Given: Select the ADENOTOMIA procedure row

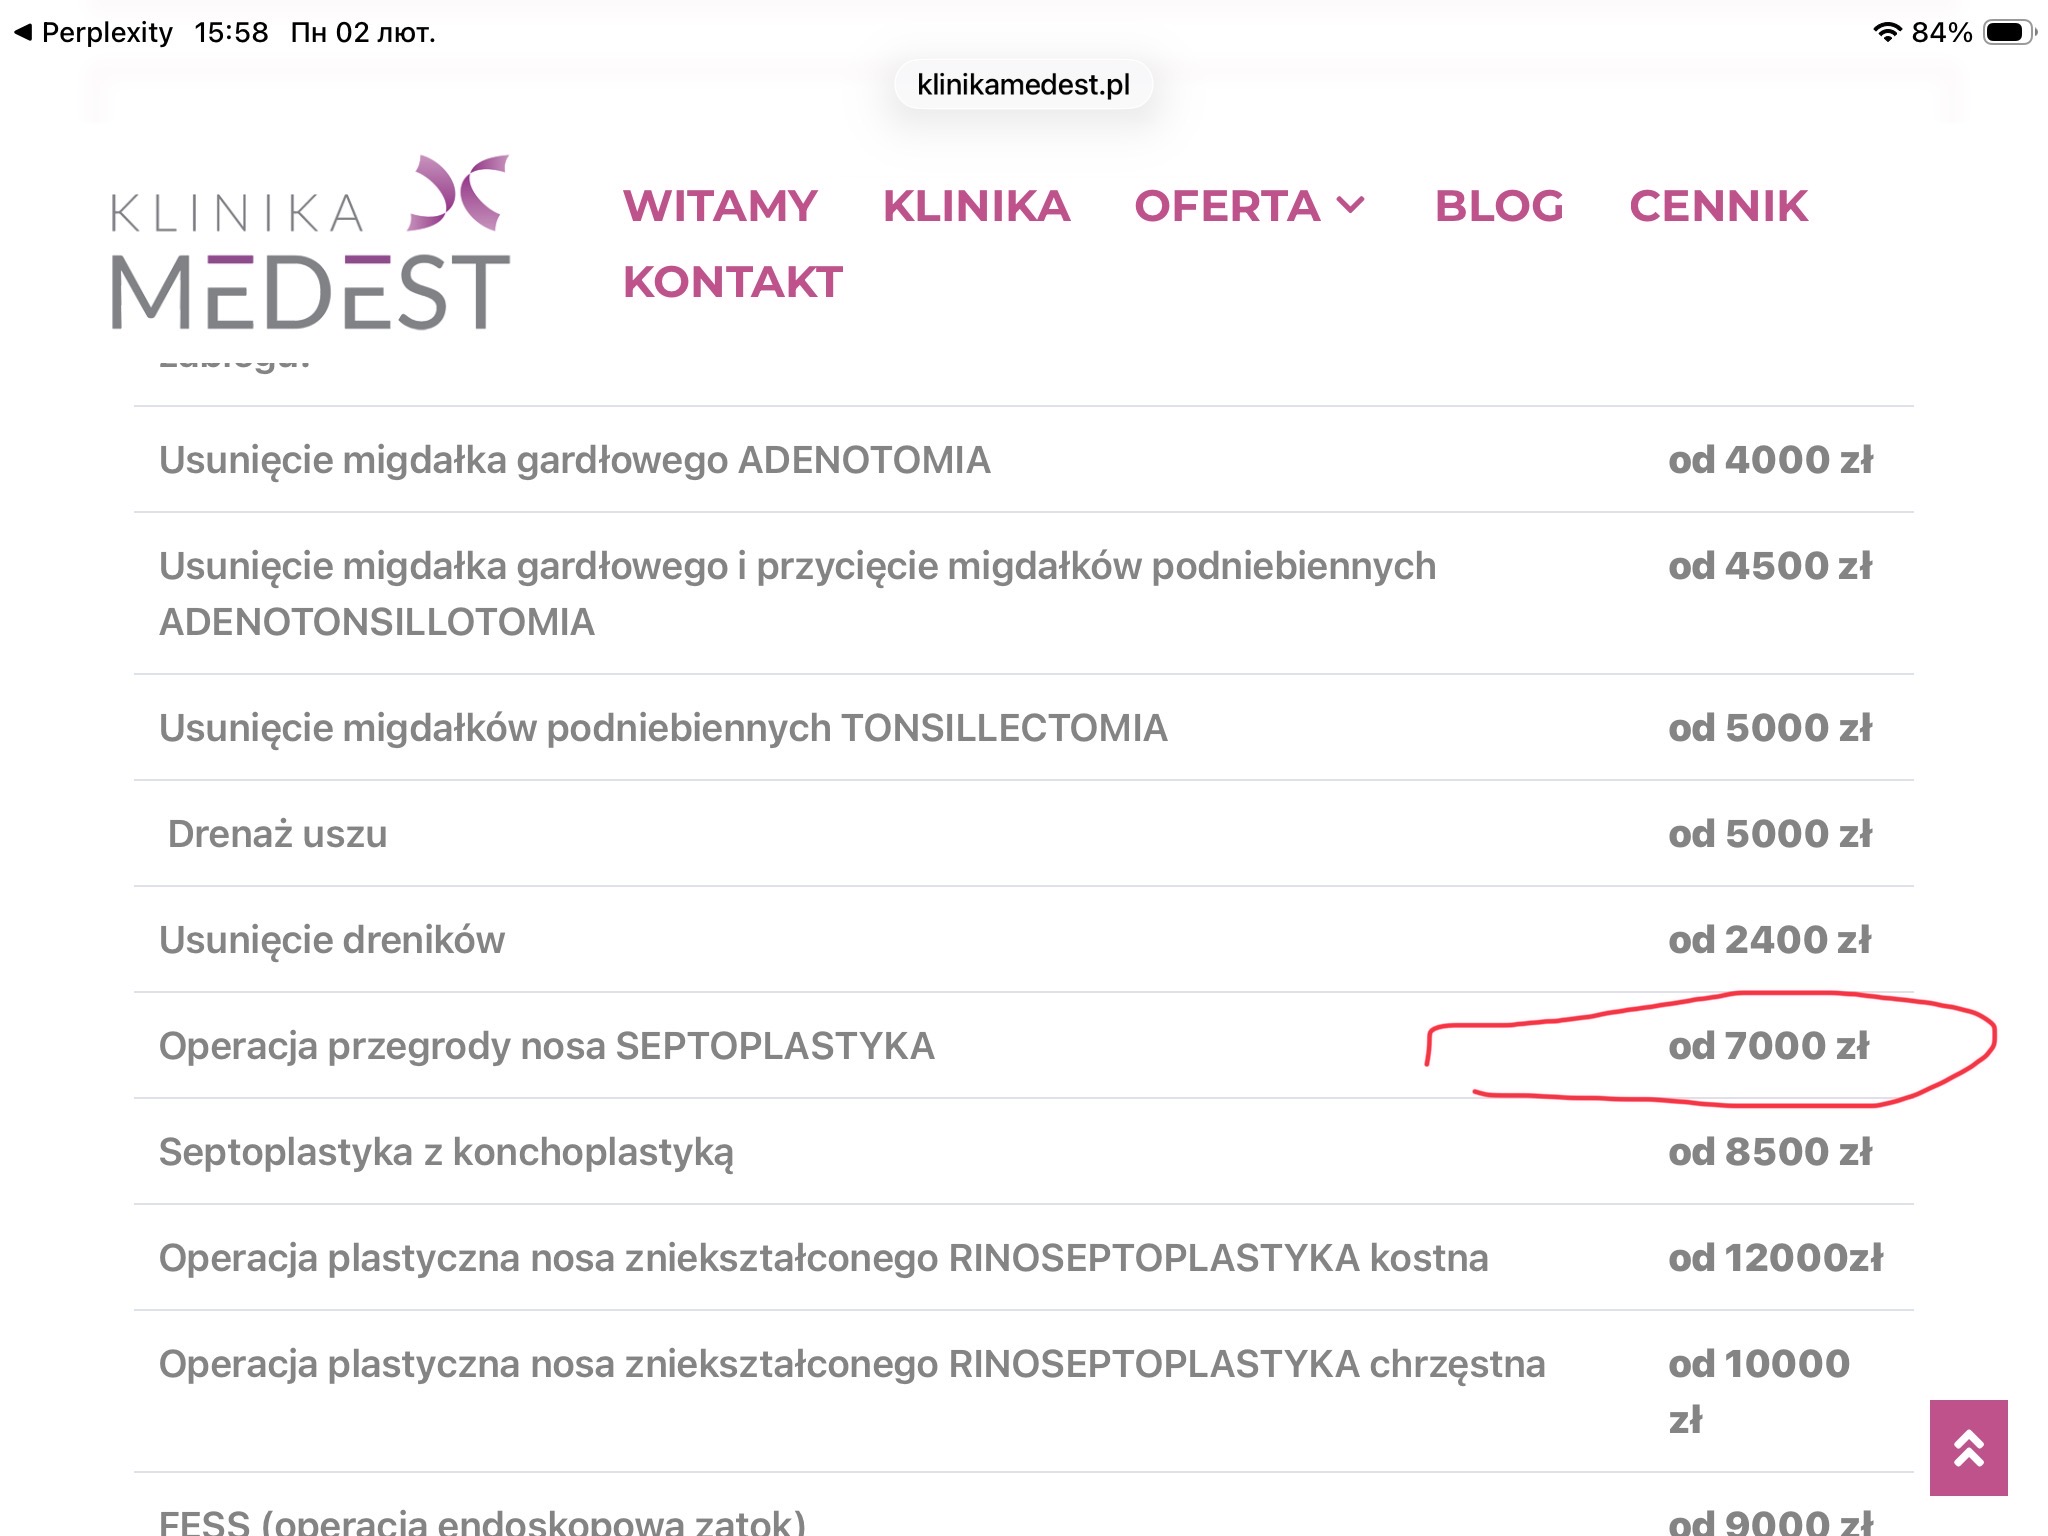Looking at the screenshot, I should pos(575,460).
